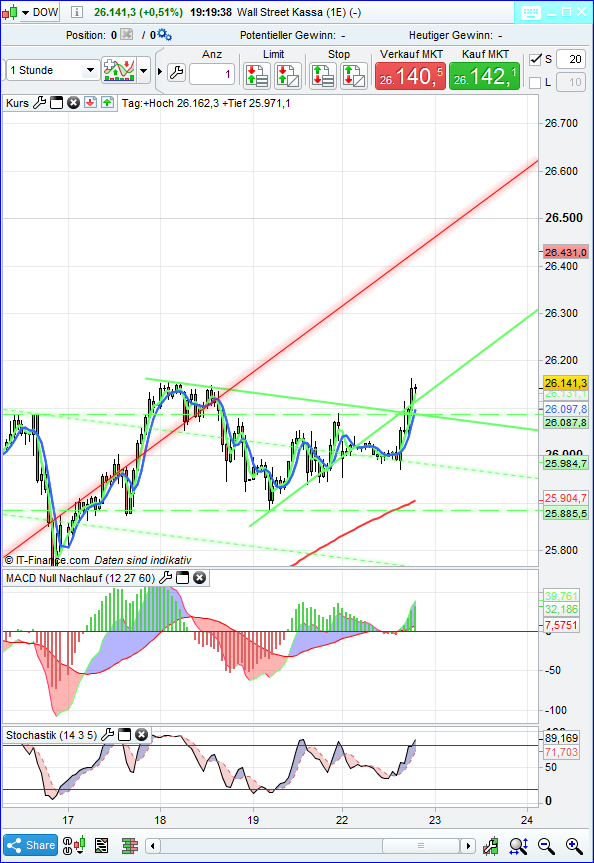Click the Anz quantity input field
The image size is (594, 863).
coord(212,74)
